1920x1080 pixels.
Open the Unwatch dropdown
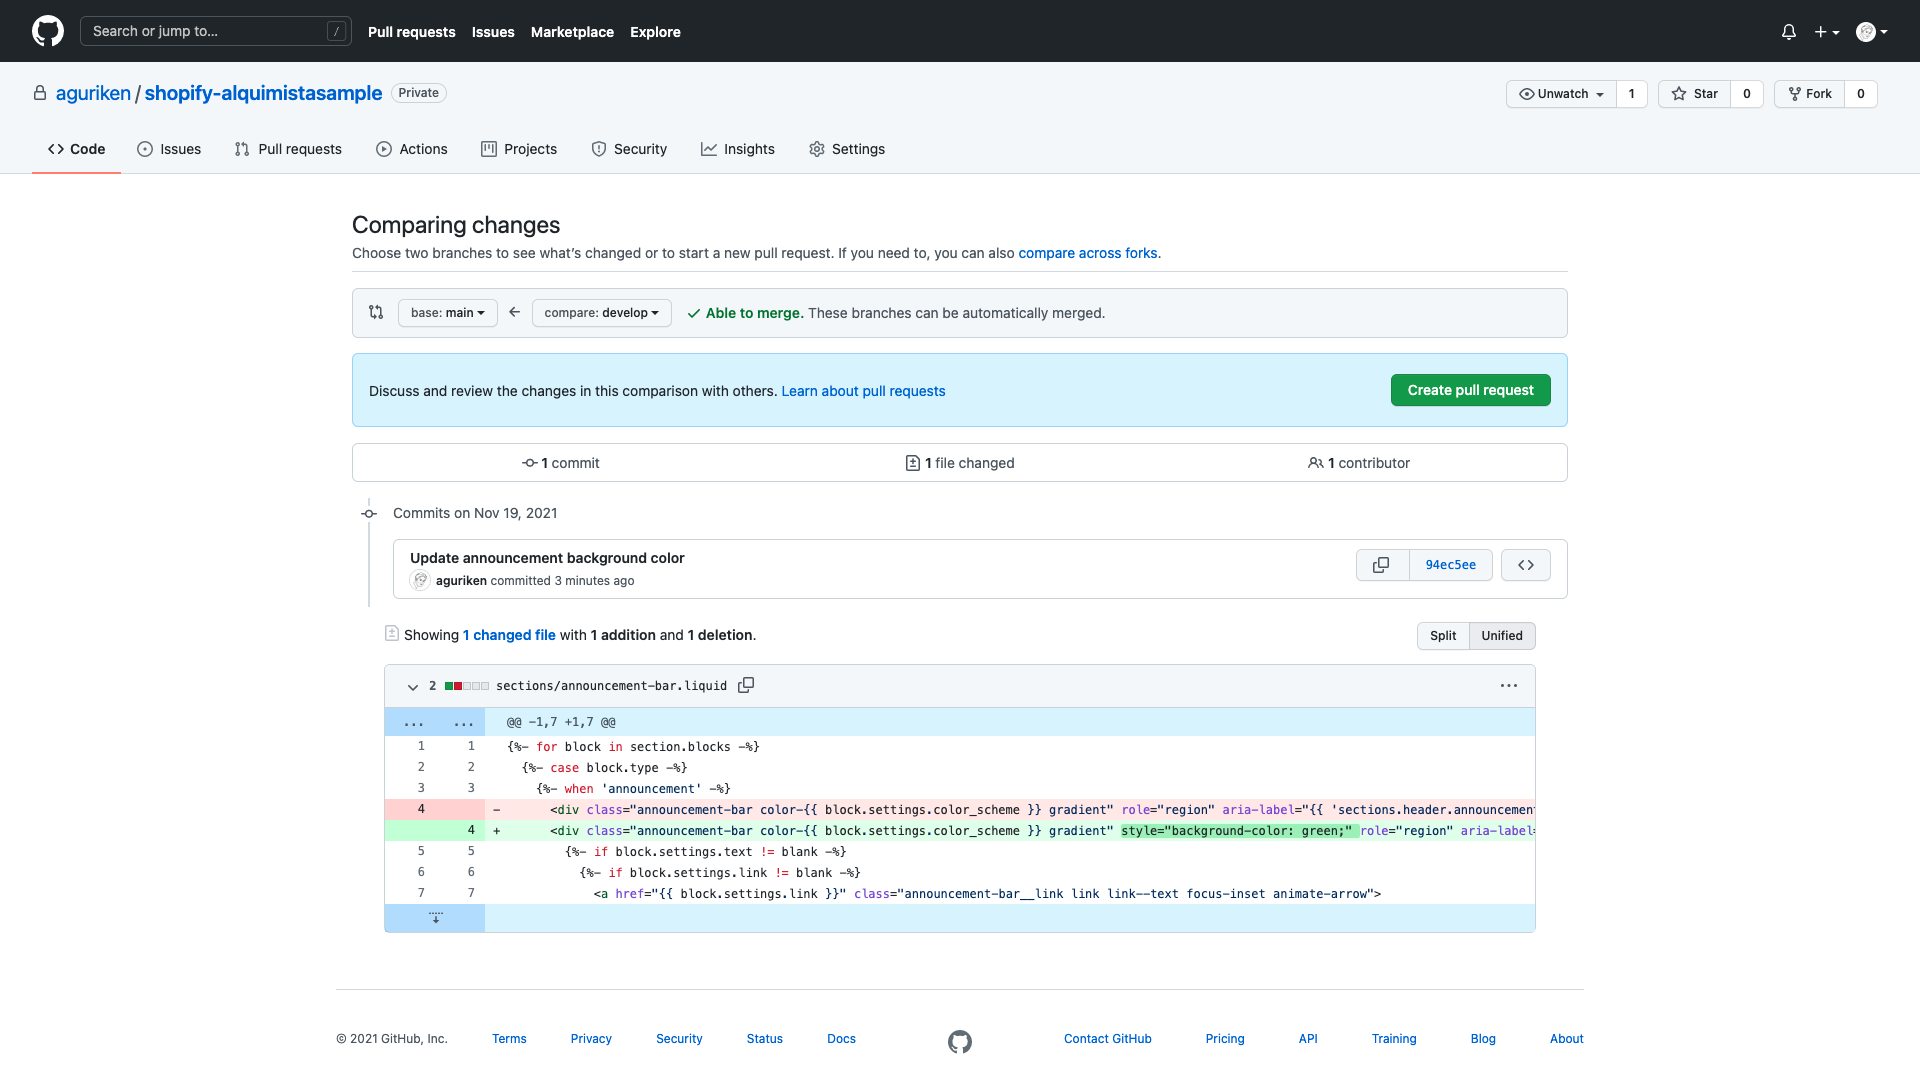click(x=1561, y=94)
